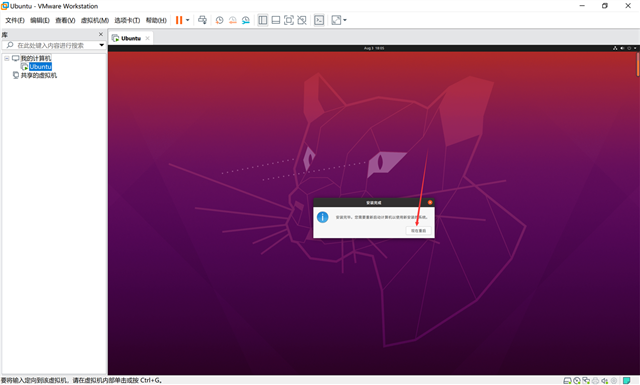Revert virtual machine to previous snapshot
This screenshot has width=640, height=385.
233,20
